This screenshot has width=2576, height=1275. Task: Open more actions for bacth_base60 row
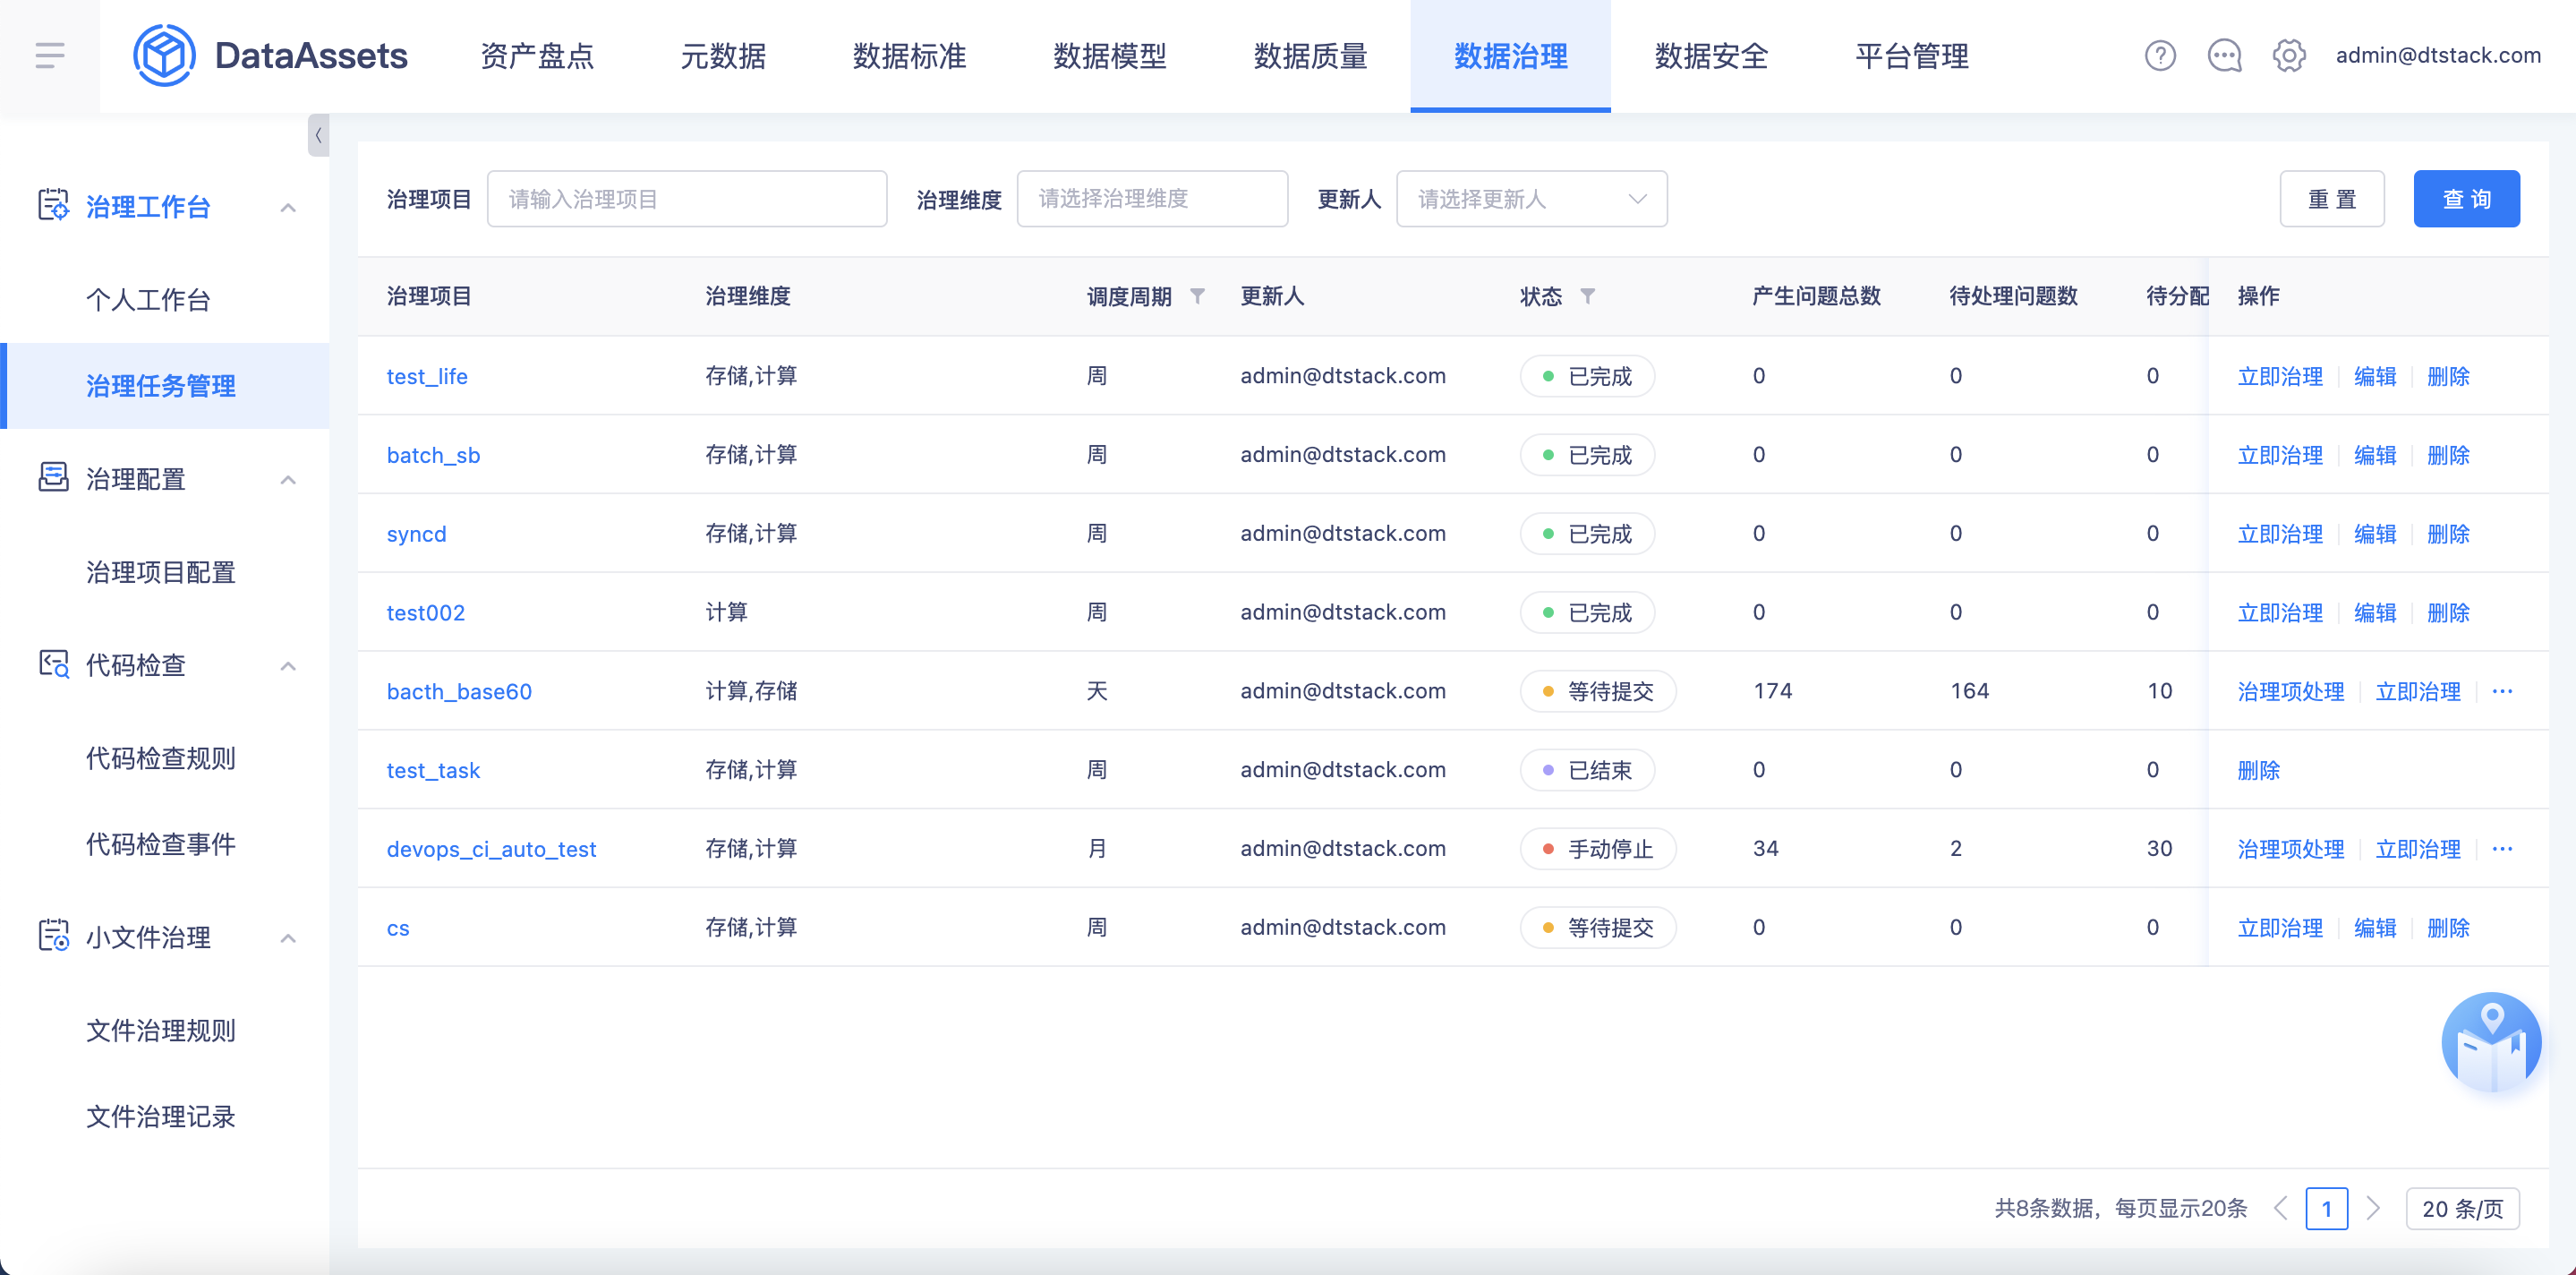(2502, 691)
